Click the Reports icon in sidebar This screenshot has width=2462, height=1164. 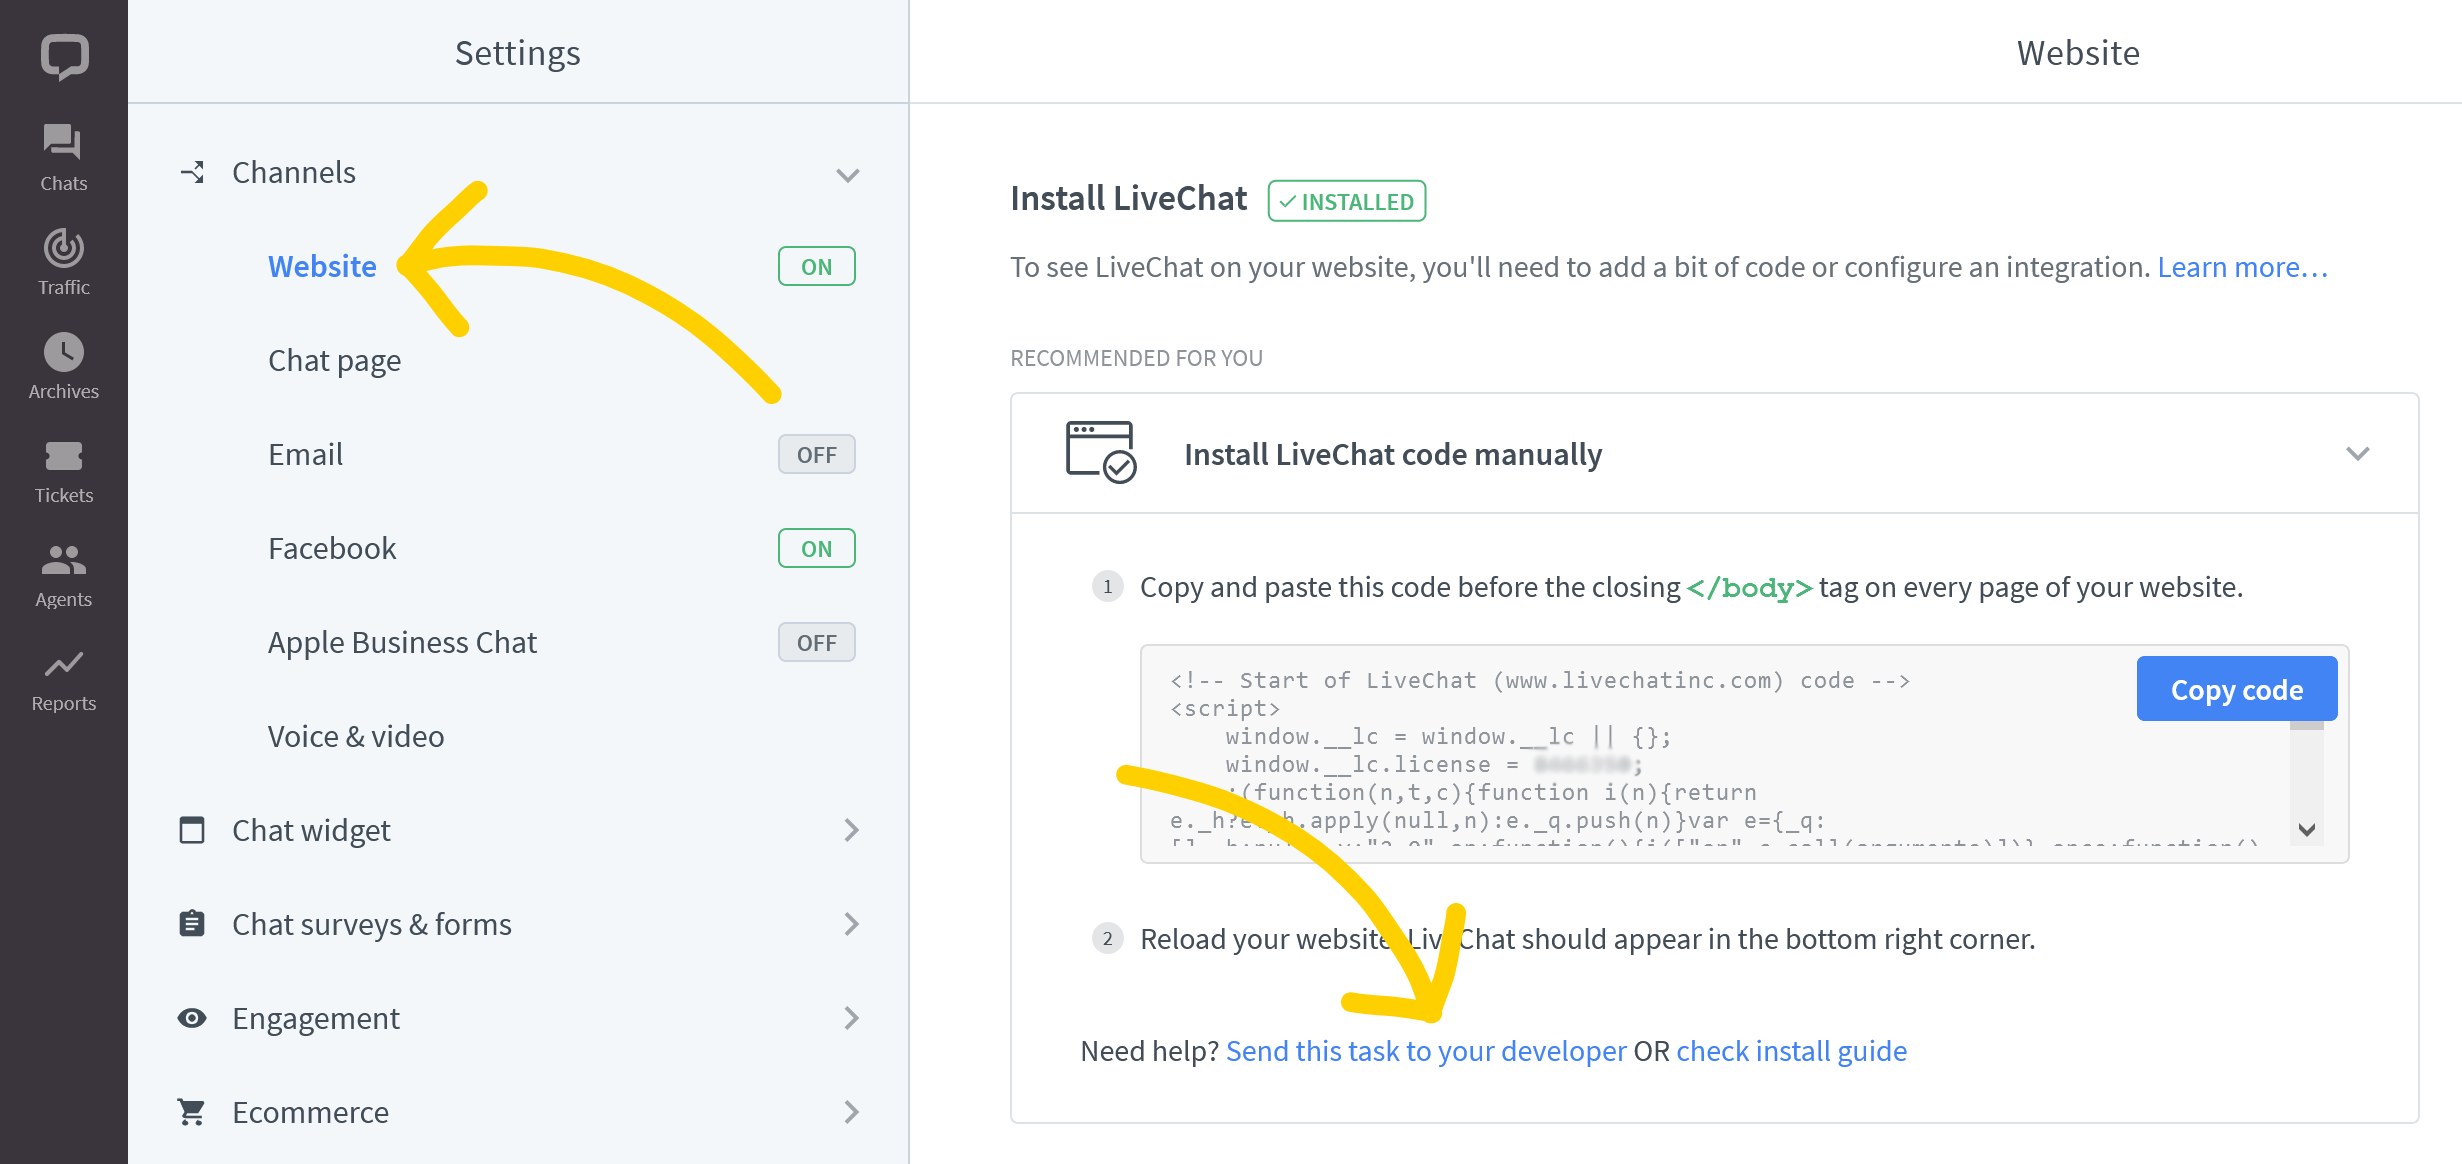click(63, 666)
